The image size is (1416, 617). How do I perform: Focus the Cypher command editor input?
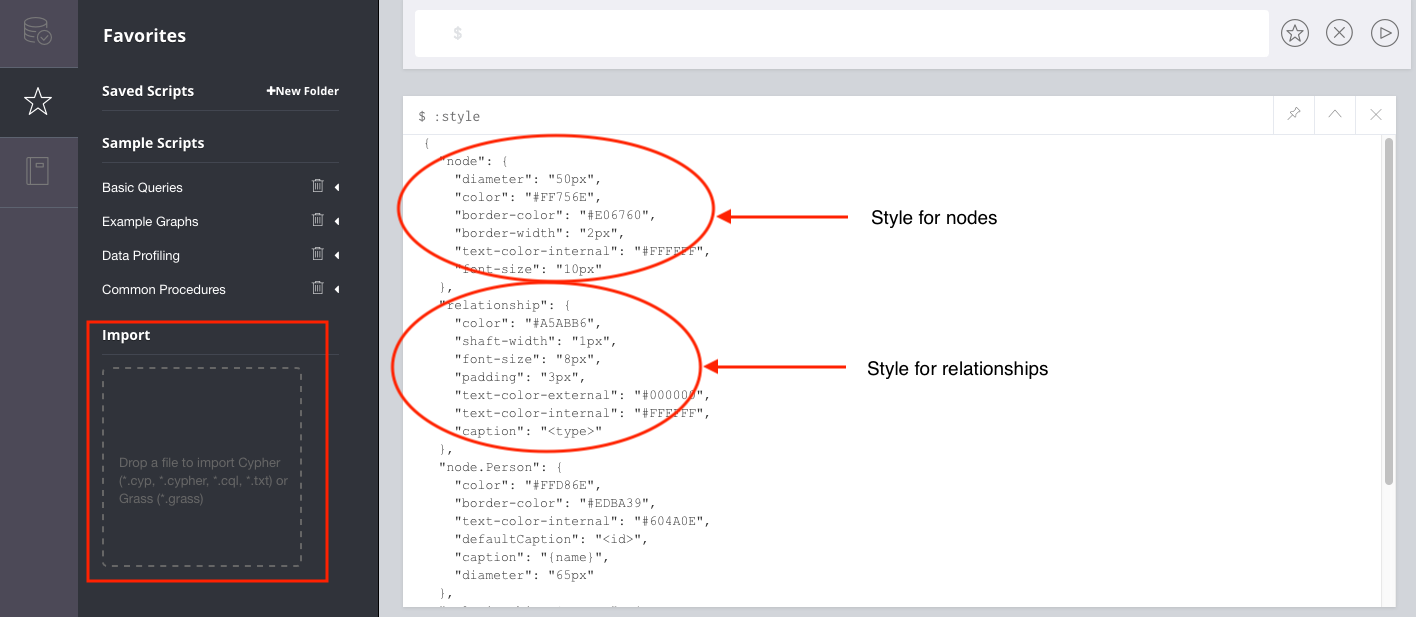(842, 34)
